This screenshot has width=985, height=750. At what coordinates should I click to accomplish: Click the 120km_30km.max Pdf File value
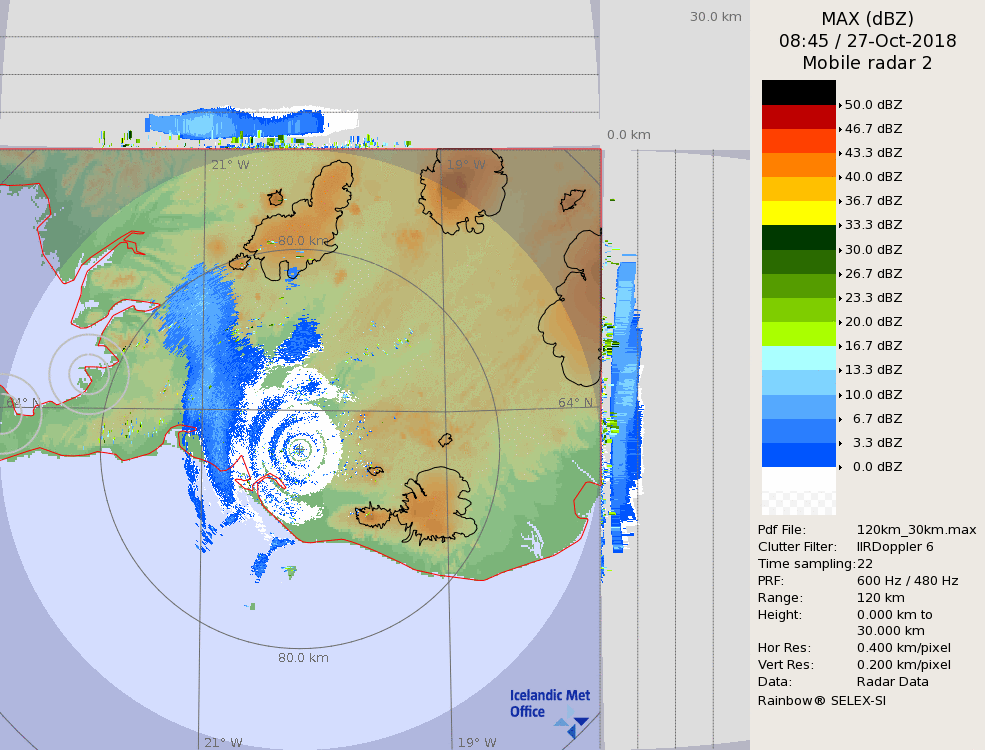[x=916, y=530]
